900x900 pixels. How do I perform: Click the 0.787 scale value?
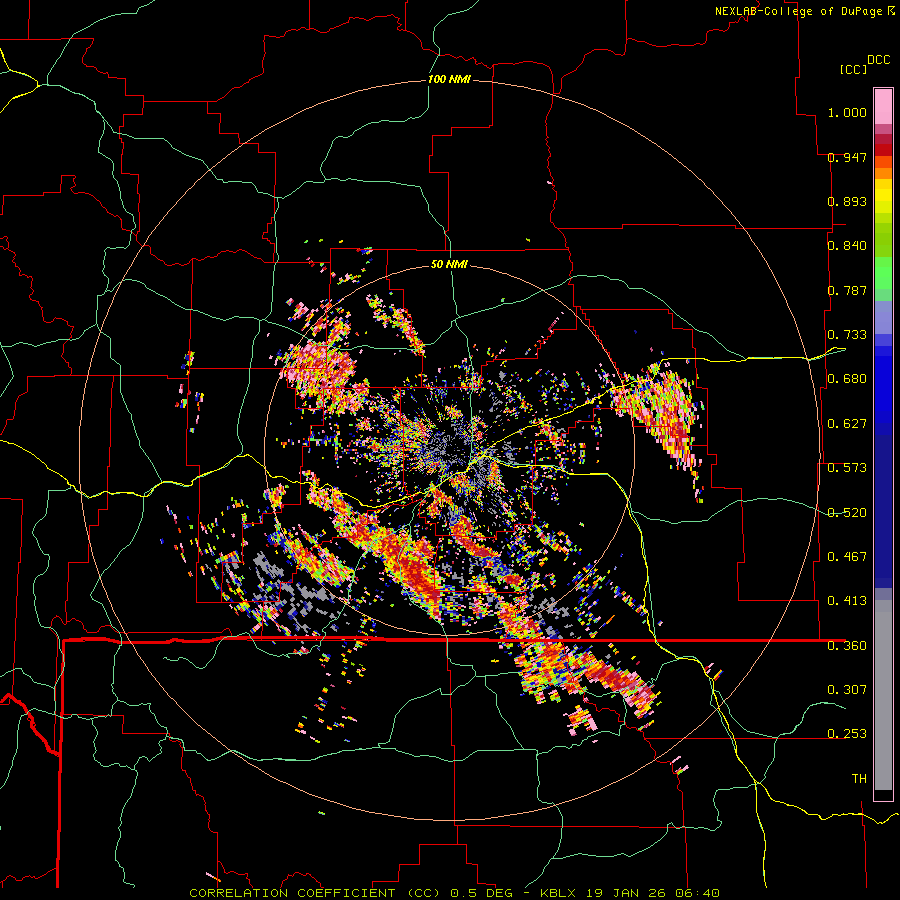[x=847, y=290]
